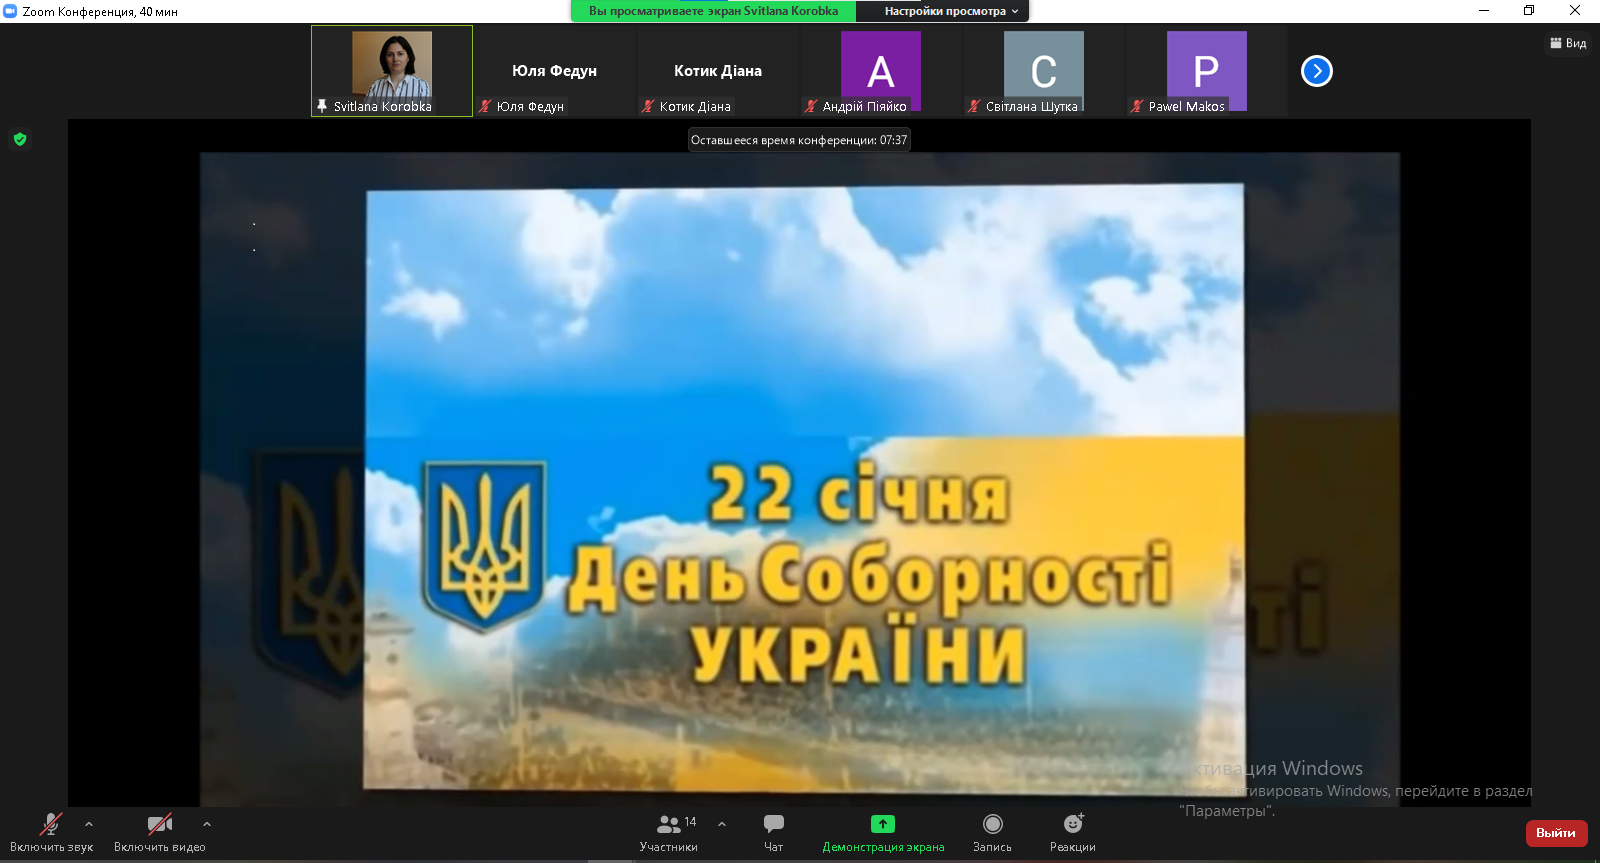This screenshot has width=1600, height=863.
Task: Select Котик Діана participant tile
Action: [x=718, y=71]
